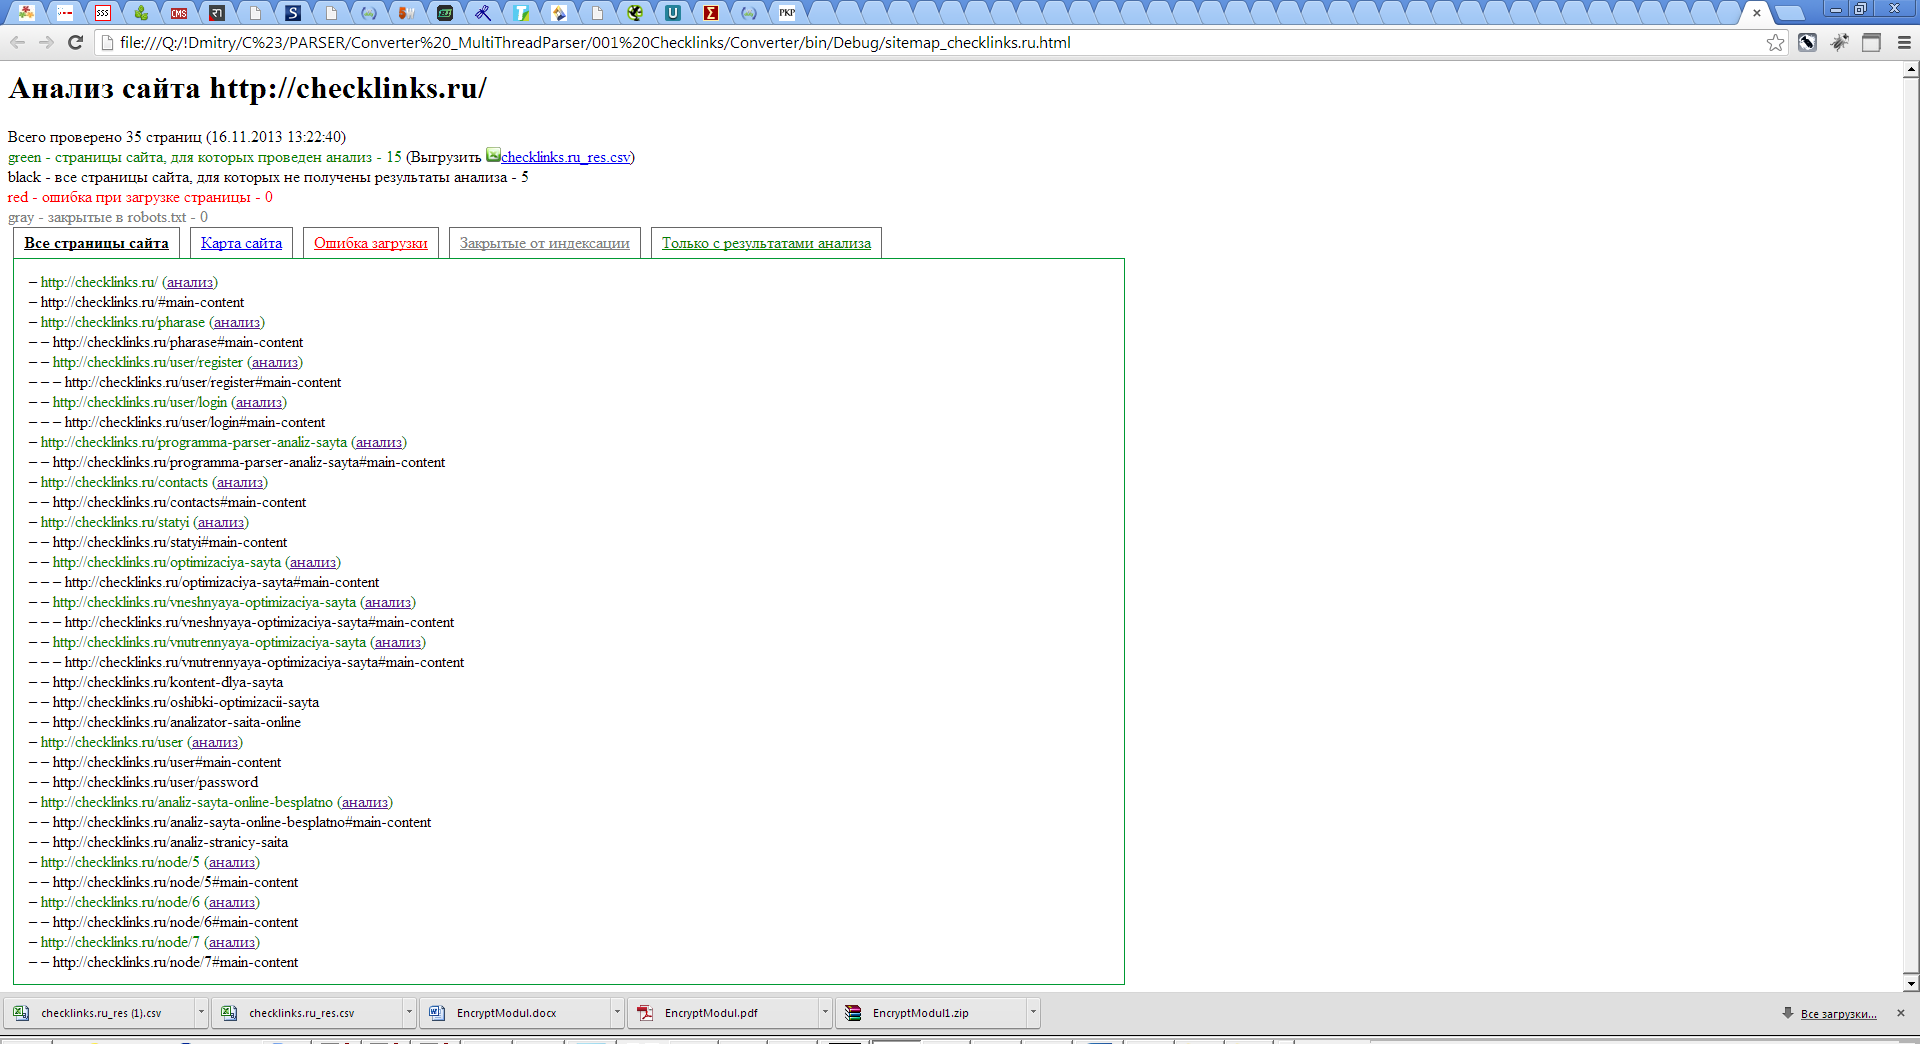Open the tab with the '5W' favicon
1920x1044 pixels.
pos(407,13)
